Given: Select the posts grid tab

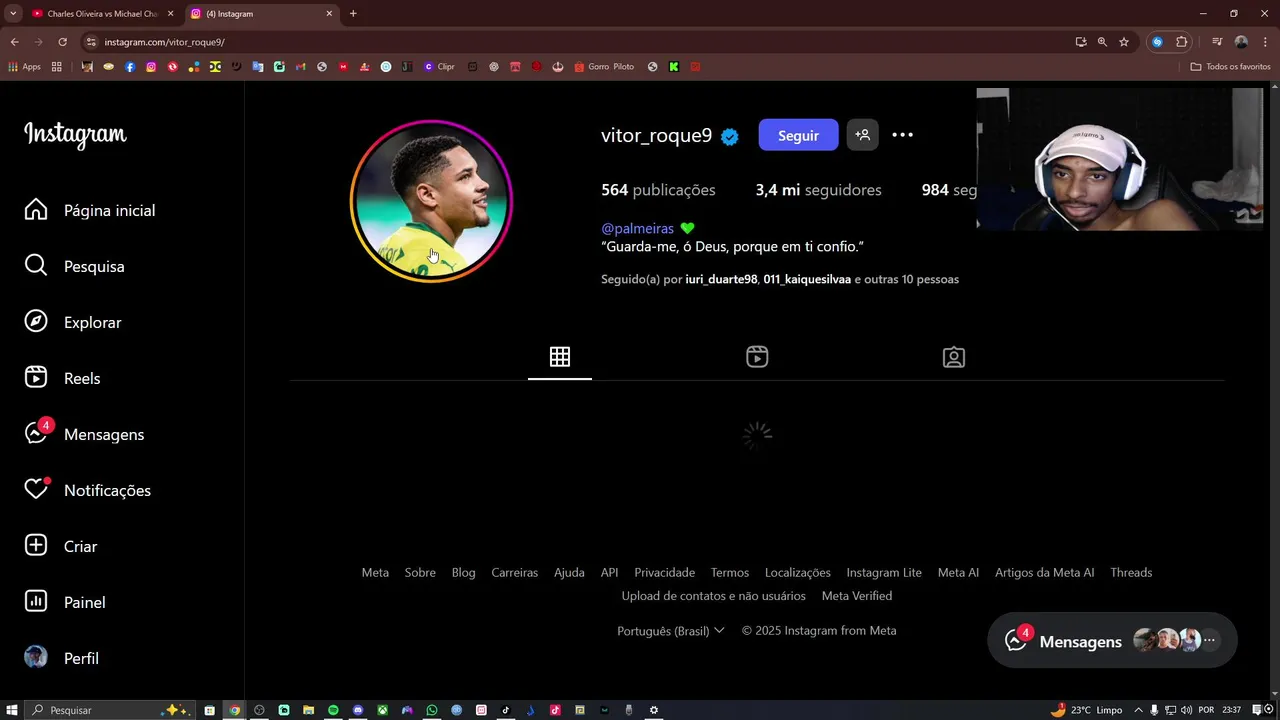Looking at the screenshot, I should (x=560, y=357).
